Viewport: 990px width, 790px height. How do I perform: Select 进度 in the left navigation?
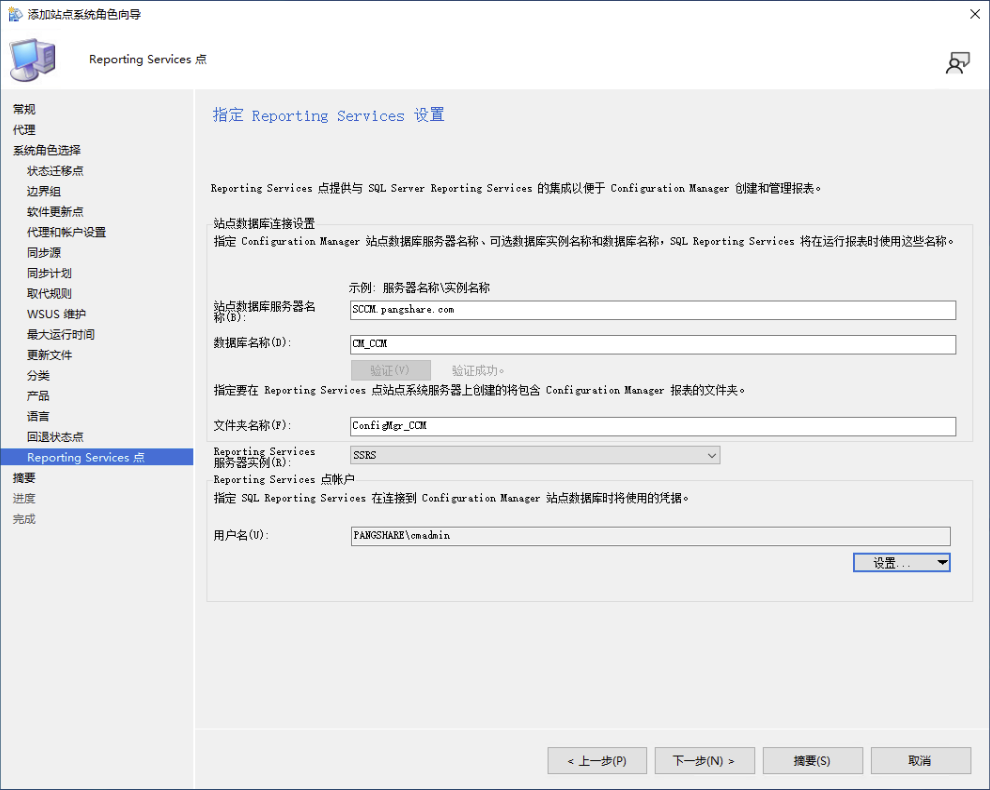click(25, 498)
